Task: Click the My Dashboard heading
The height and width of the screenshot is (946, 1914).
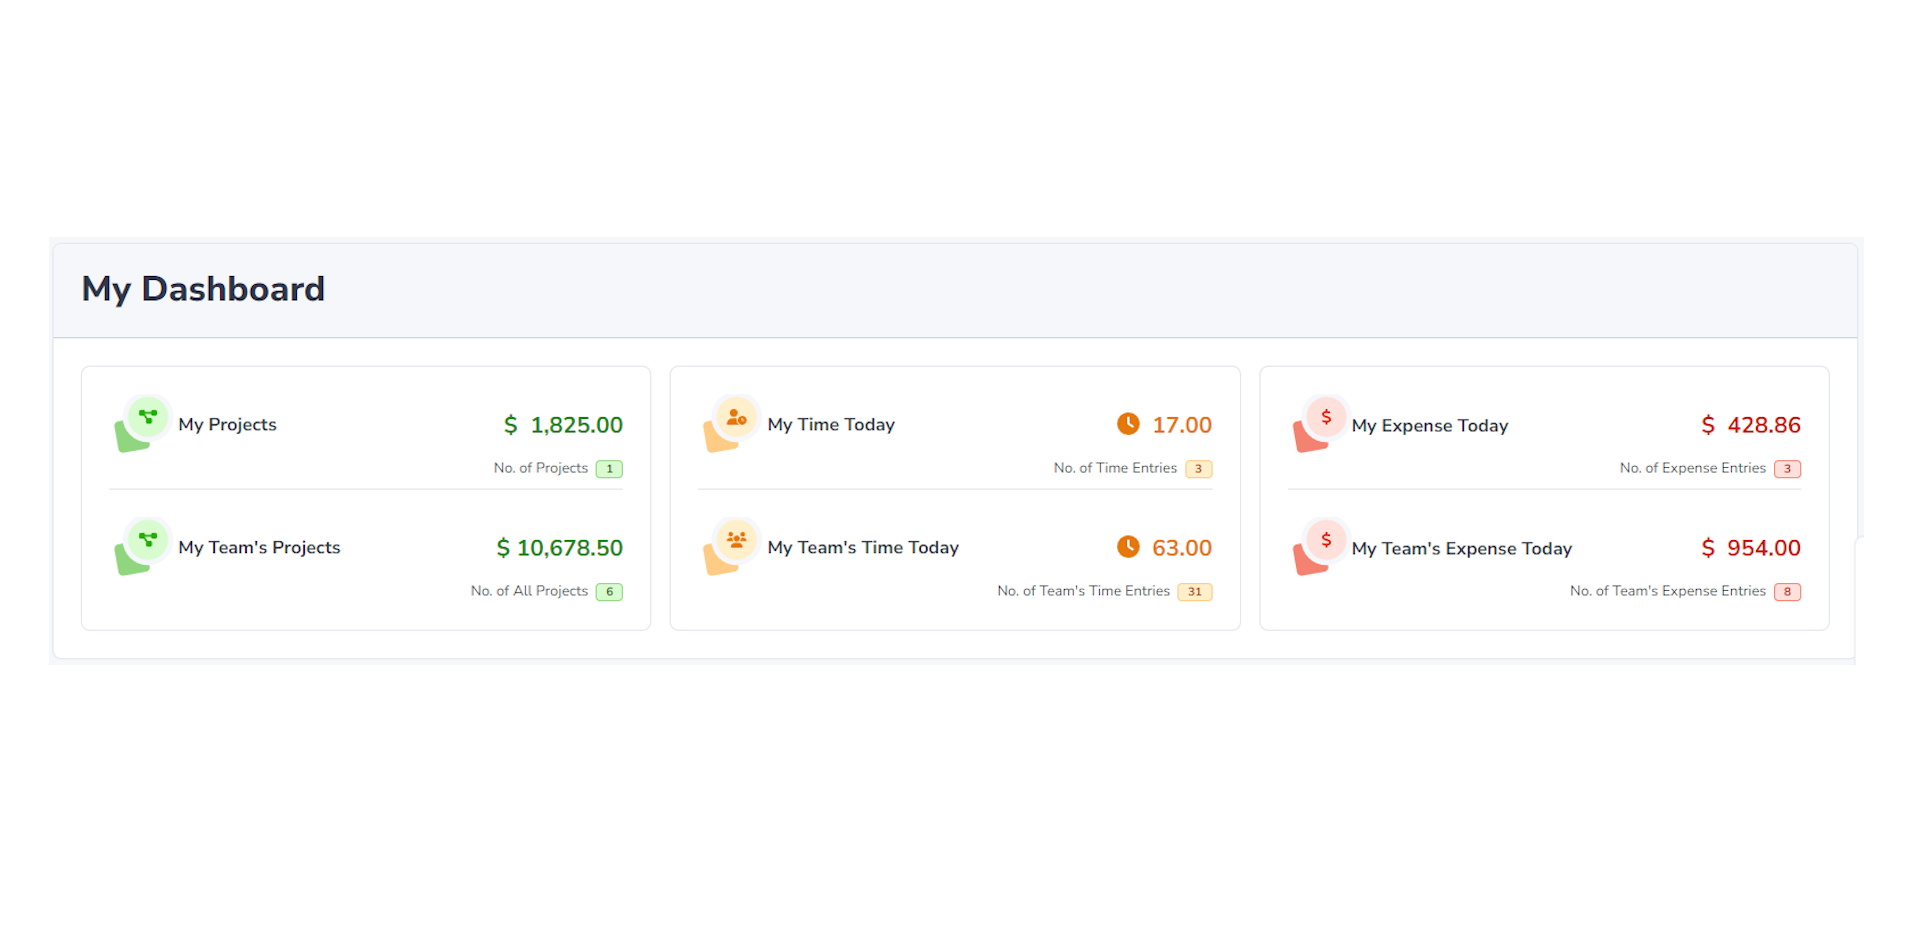Action: coord(203,289)
